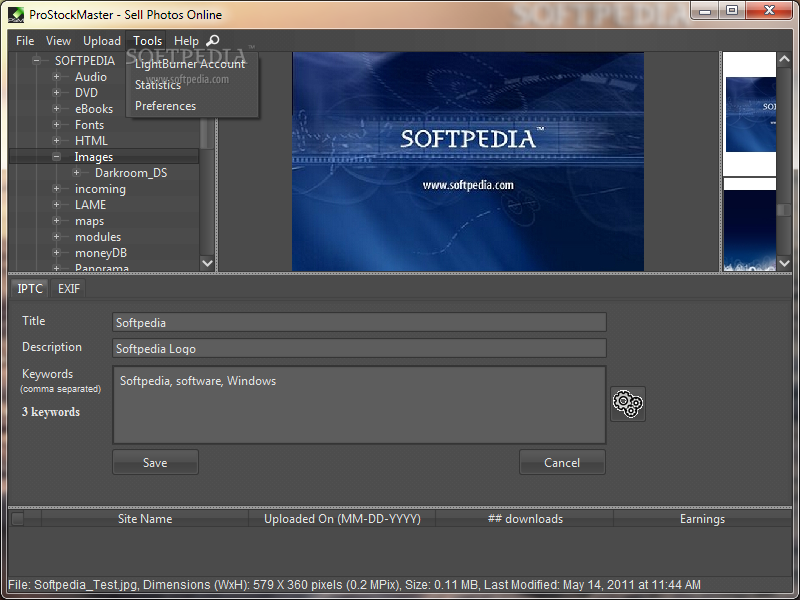Cancel the metadata edits
Screen dimensions: 800x600
coord(562,462)
